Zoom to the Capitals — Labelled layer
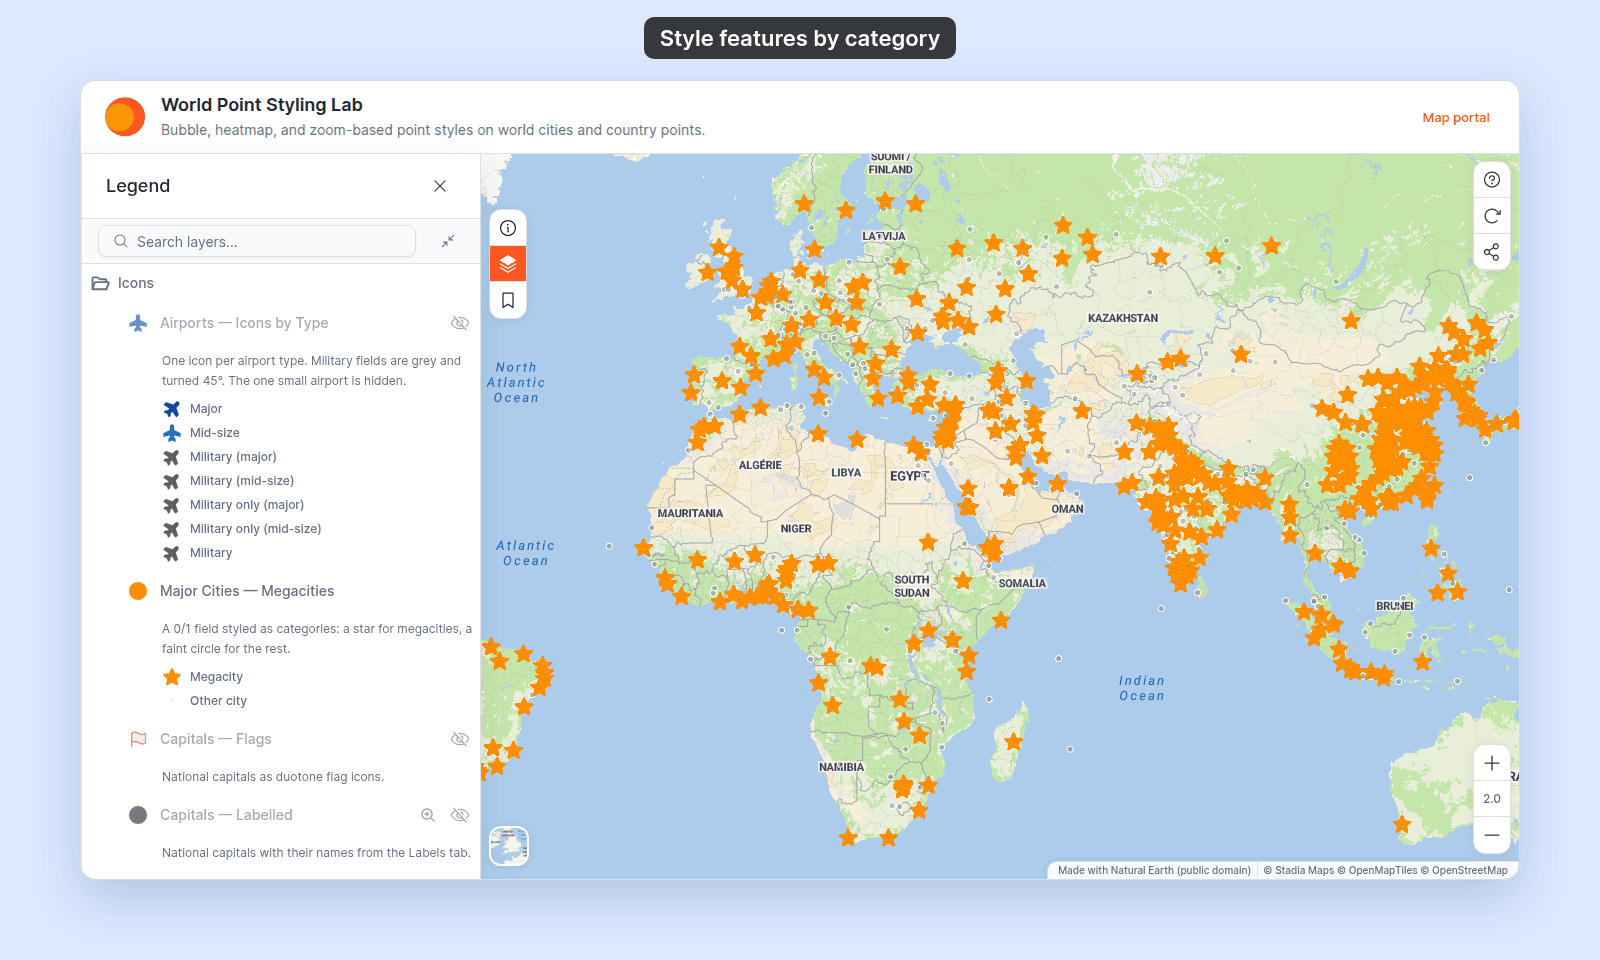 428,815
